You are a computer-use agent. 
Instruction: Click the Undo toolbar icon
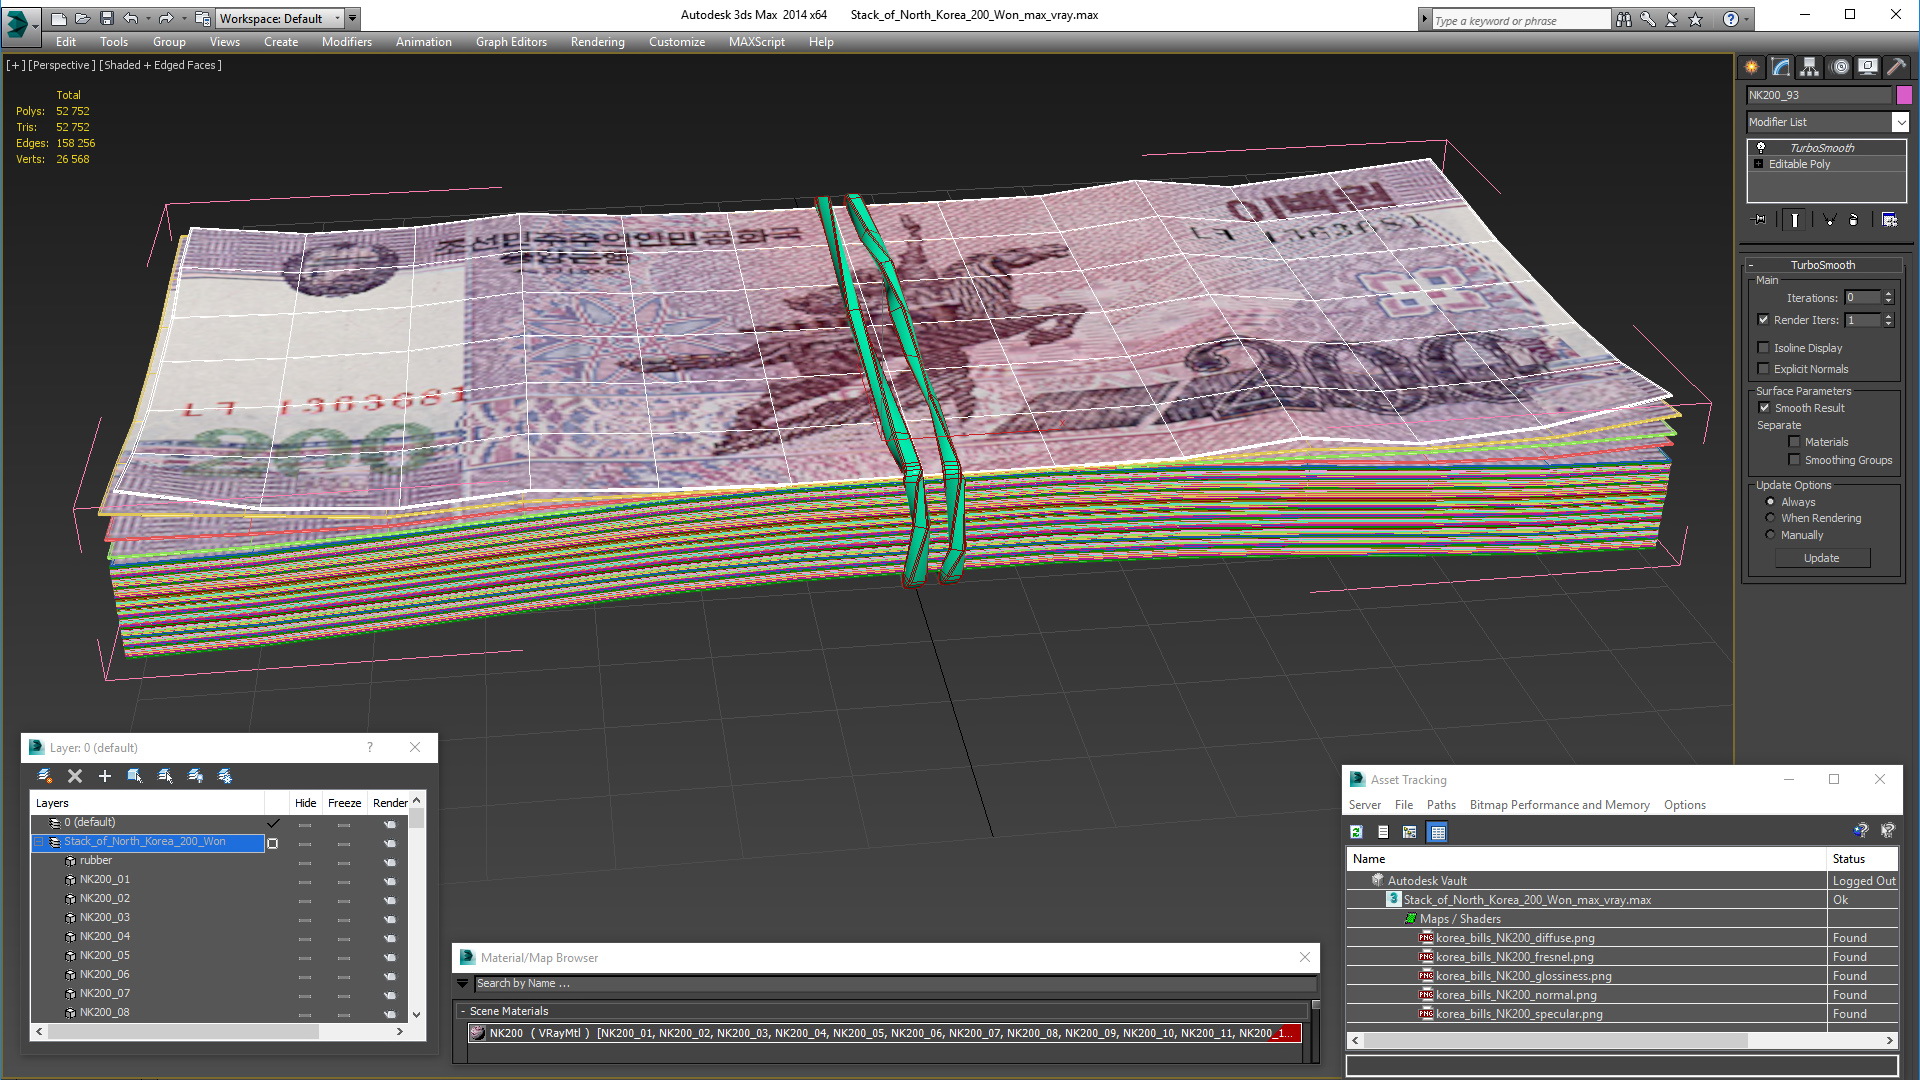point(130,18)
